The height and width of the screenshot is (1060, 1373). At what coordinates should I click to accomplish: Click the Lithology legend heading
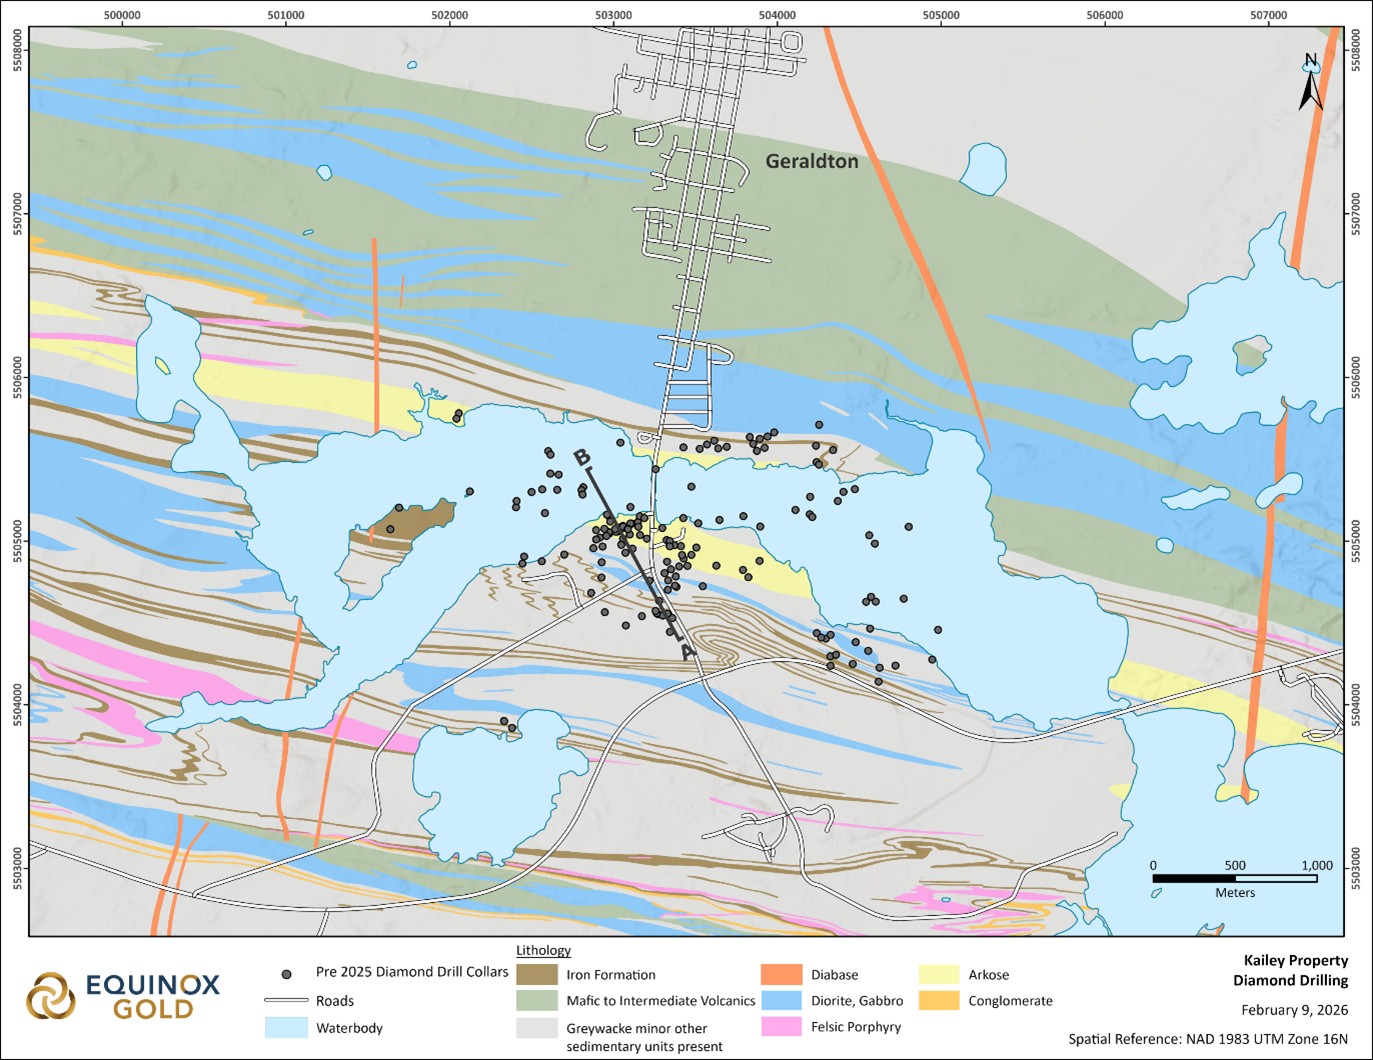543,950
